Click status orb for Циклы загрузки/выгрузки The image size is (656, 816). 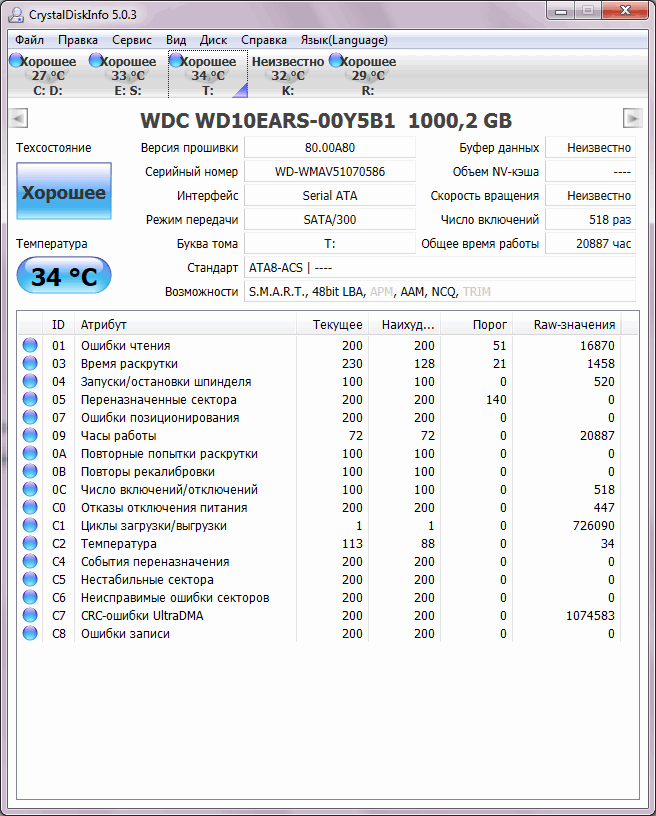coord(30,525)
